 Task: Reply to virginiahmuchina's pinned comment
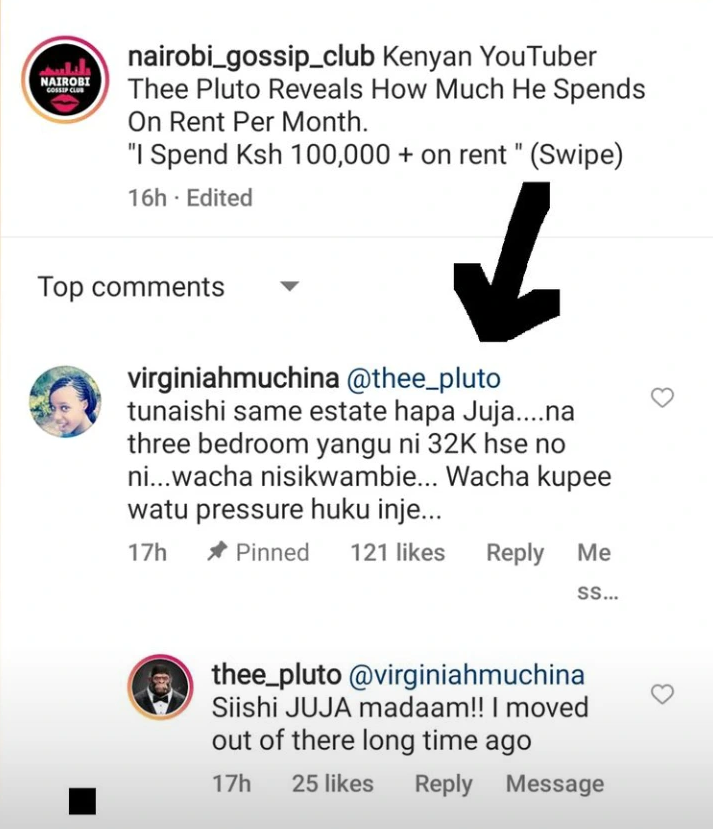coord(515,553)
